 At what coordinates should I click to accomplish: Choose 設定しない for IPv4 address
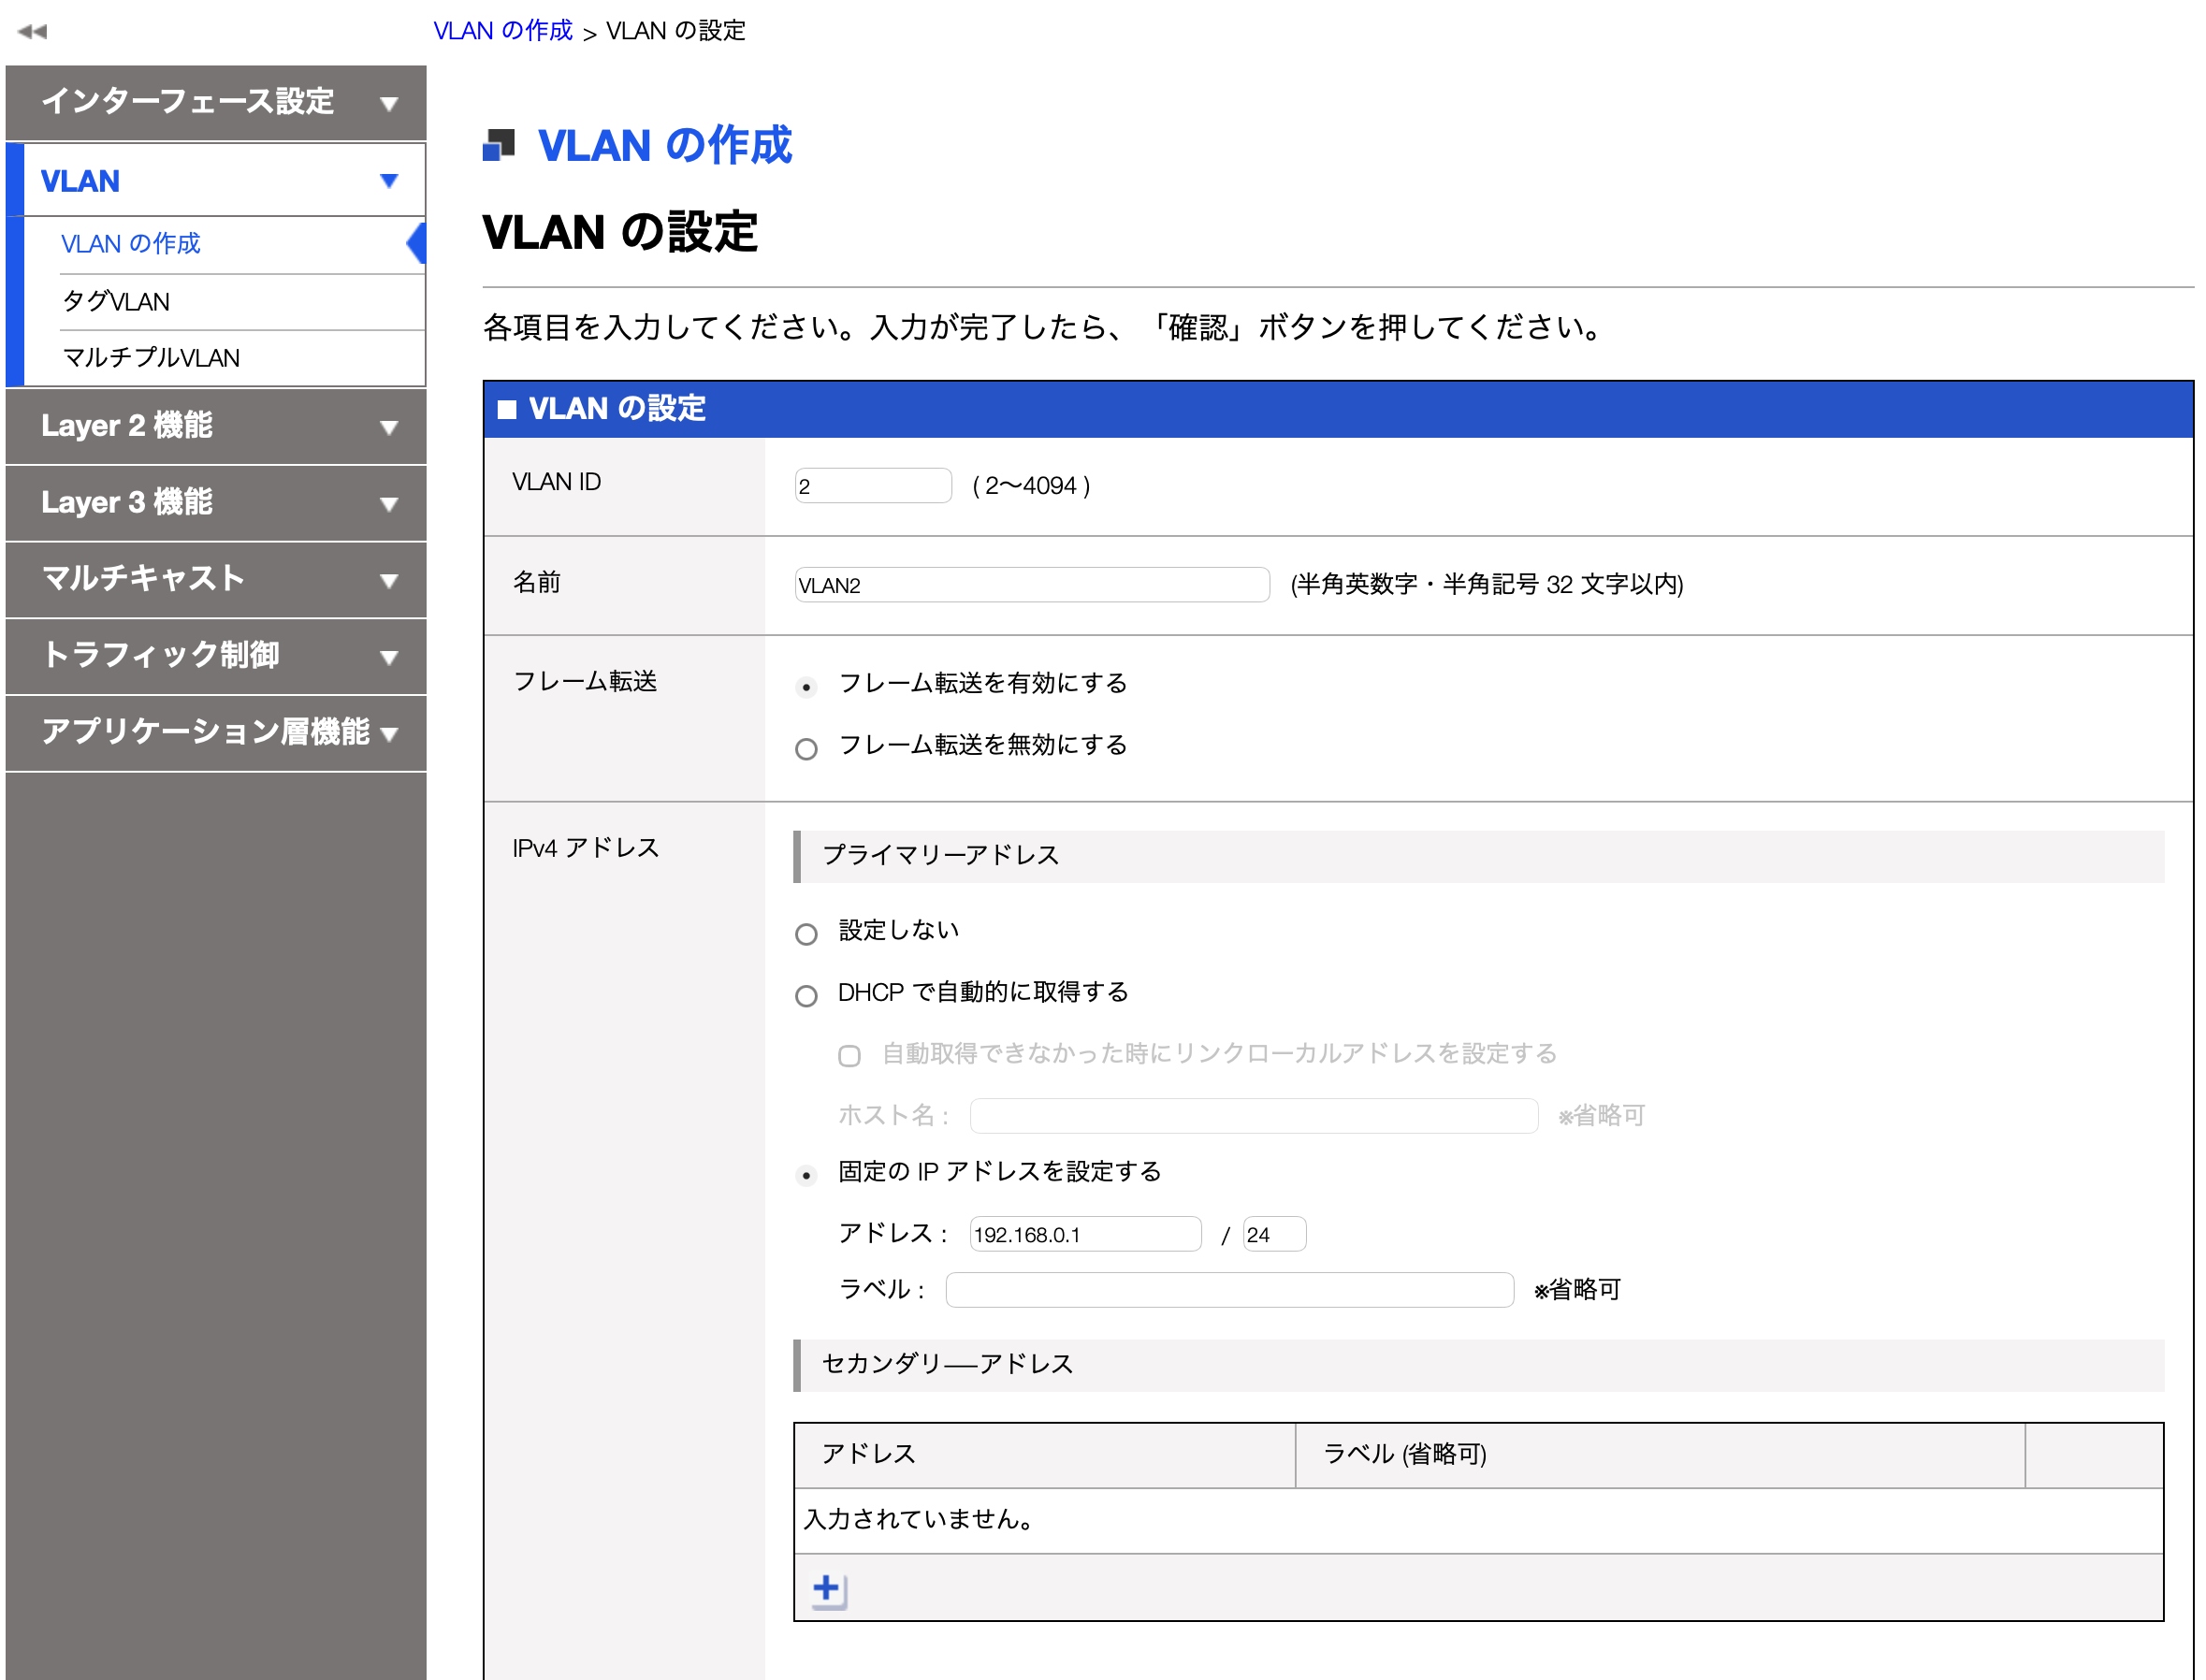pyautogui.click(x=806, y=933)
